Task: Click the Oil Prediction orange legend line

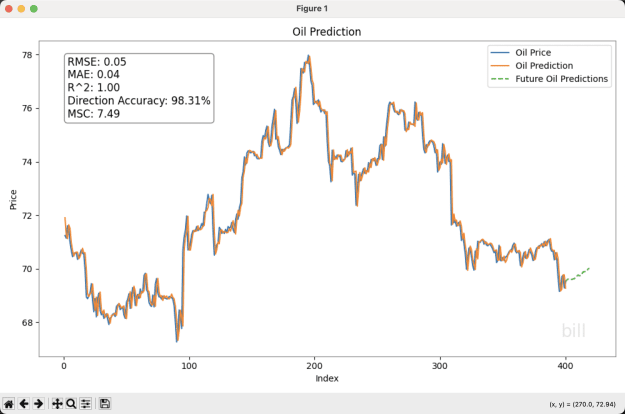Action: tap(500, 66)
